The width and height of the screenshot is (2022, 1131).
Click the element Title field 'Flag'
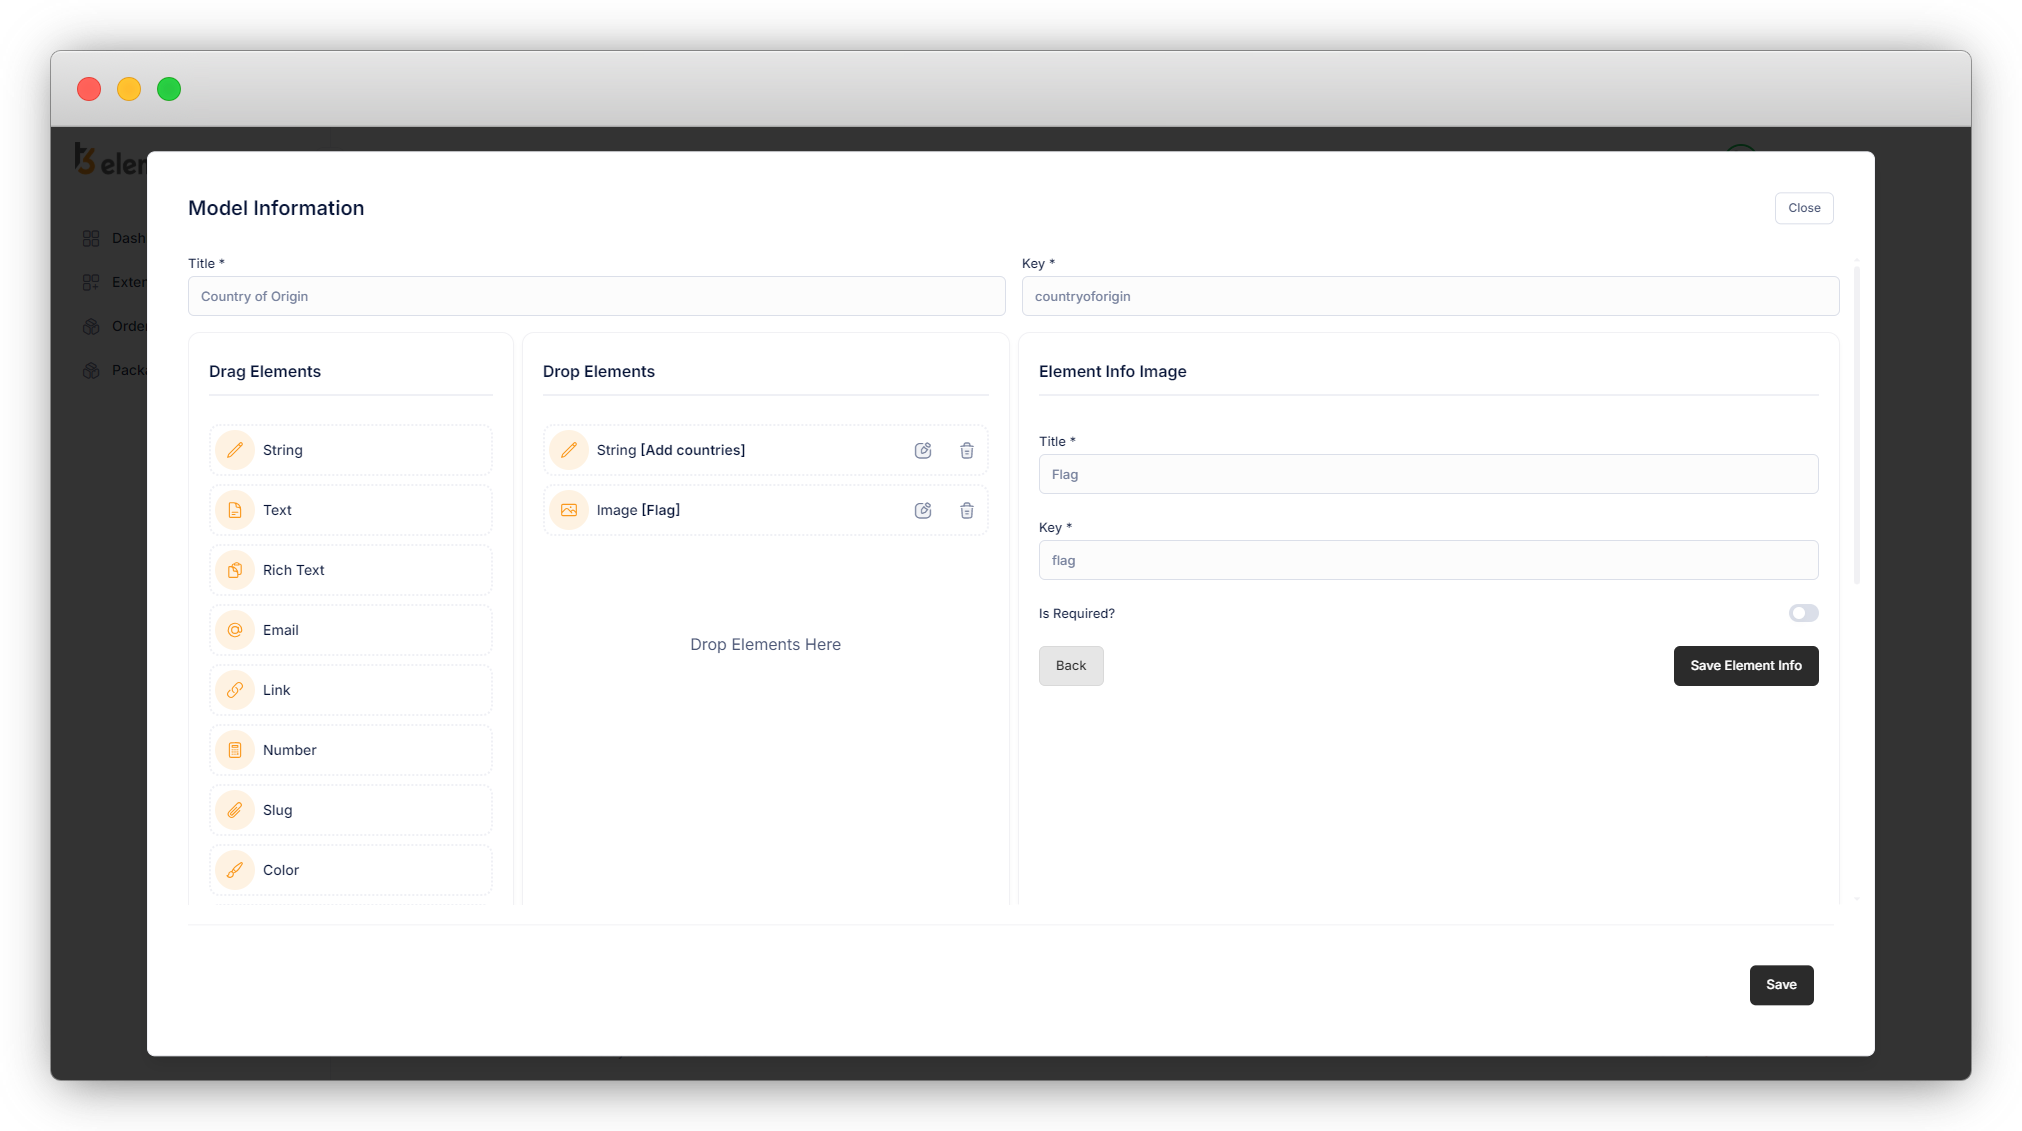click(1427, 475)
